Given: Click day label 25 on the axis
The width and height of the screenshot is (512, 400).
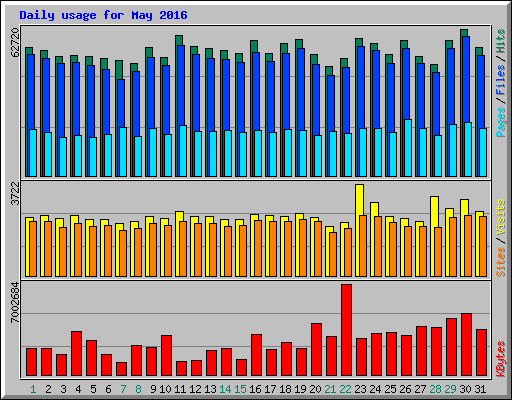Looking at the screenshot, I should (390, 389).
